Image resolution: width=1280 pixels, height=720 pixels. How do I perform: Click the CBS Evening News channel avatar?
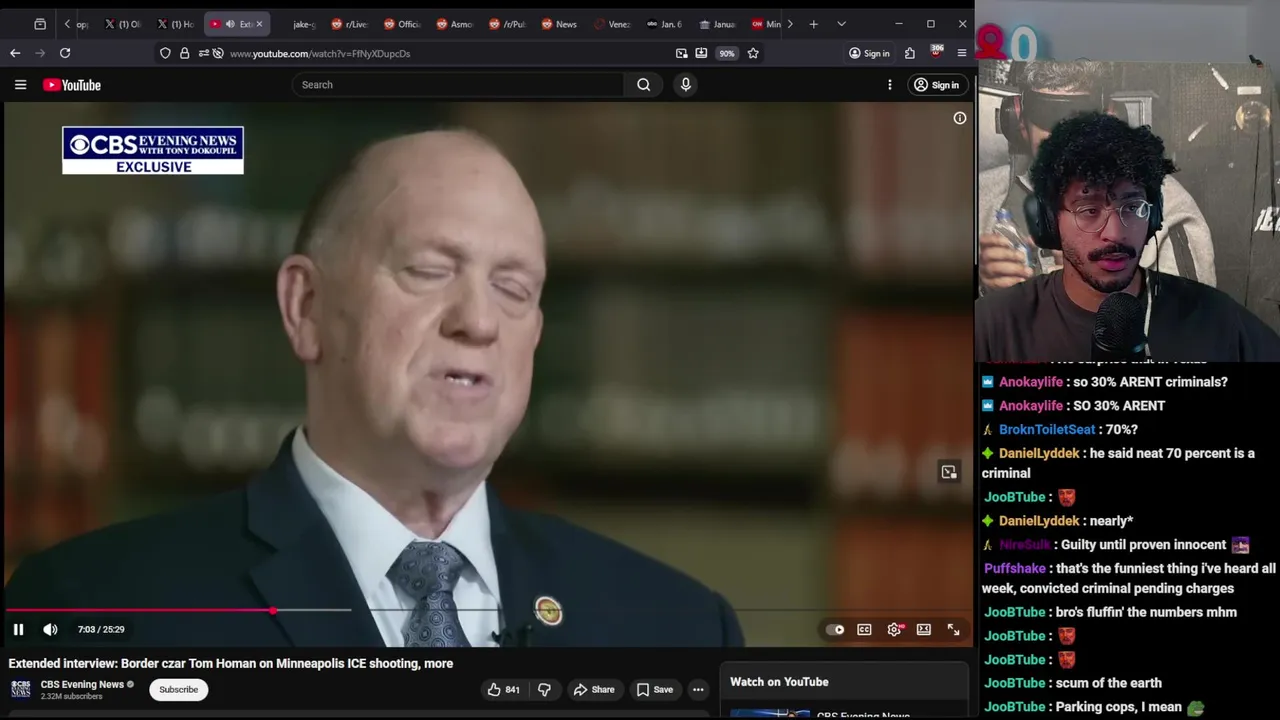pyautogui.click(x=21, y=689)
